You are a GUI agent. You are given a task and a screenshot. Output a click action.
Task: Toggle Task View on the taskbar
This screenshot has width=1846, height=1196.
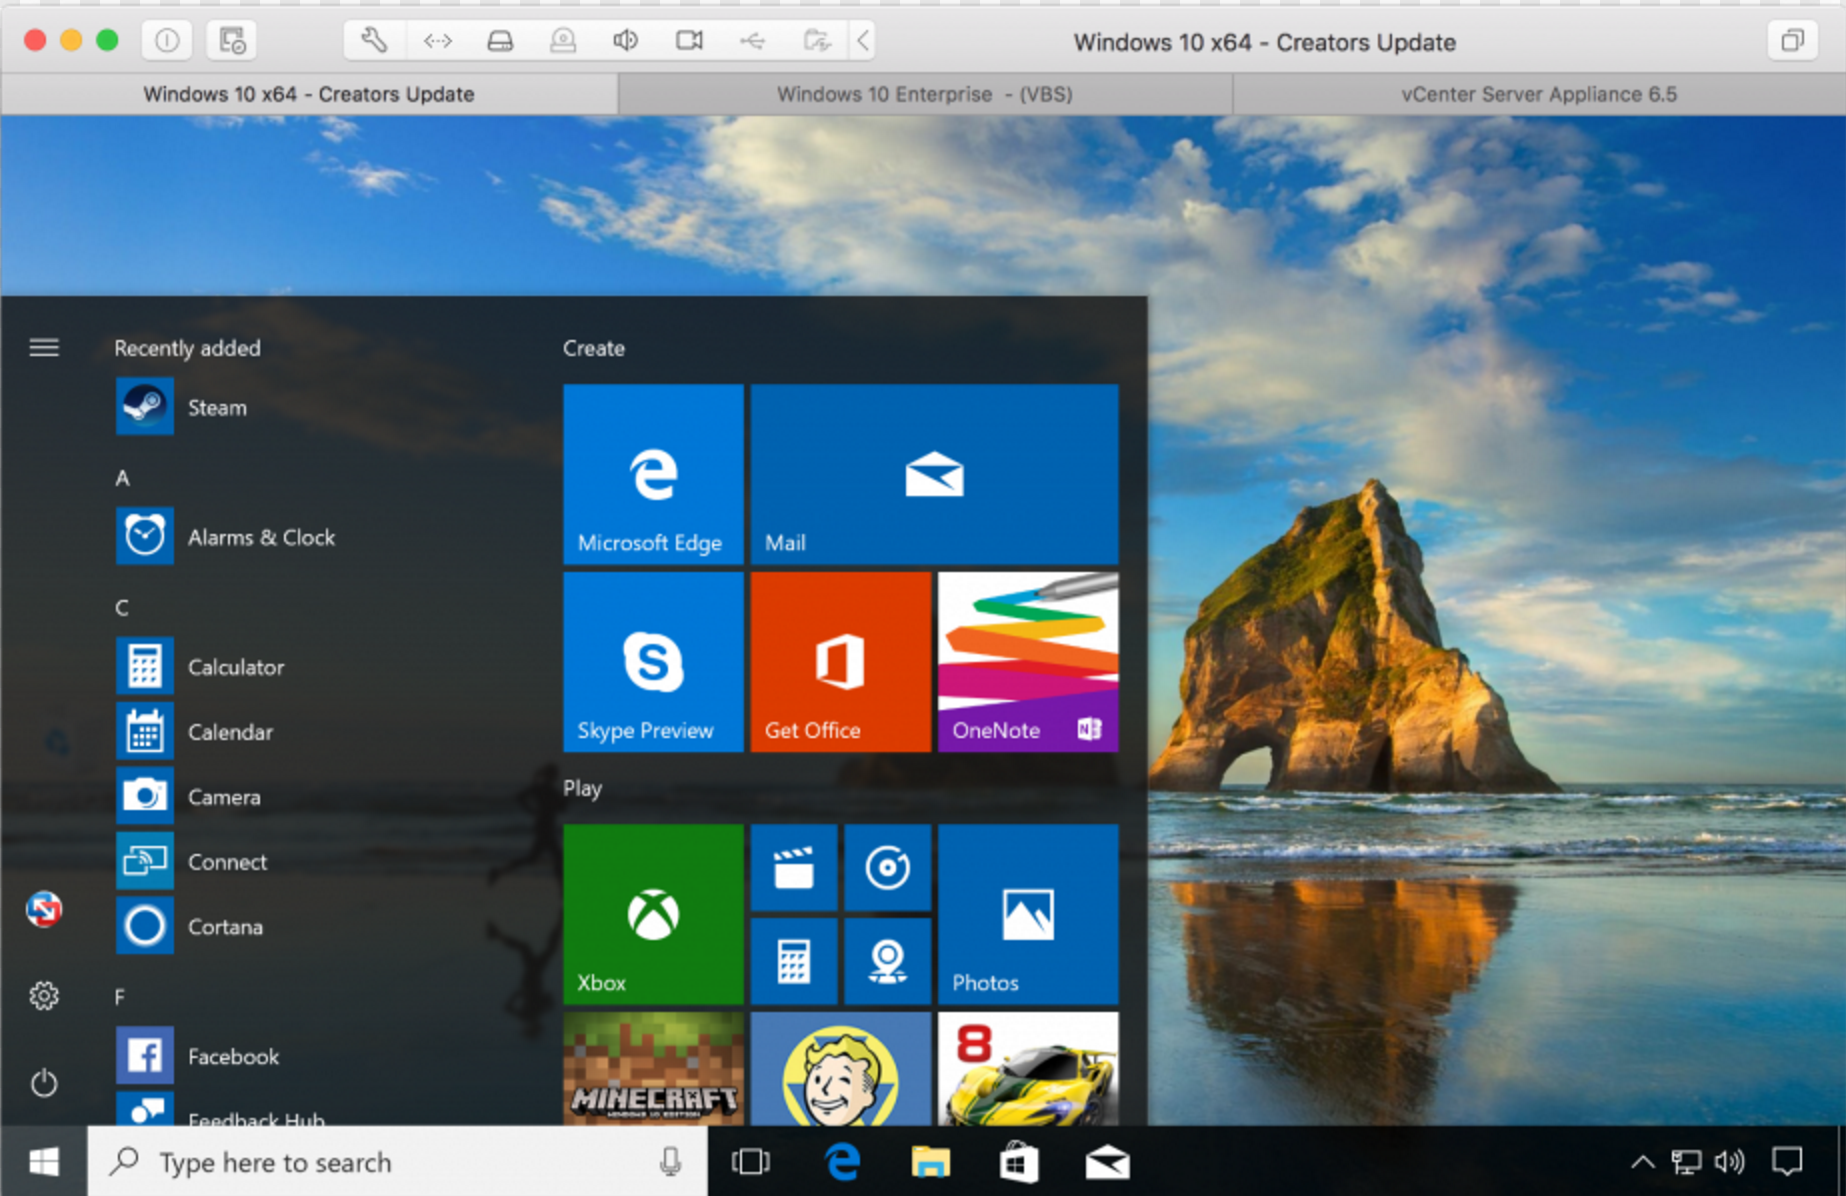pyautogui.click(x=750, y=1161)
